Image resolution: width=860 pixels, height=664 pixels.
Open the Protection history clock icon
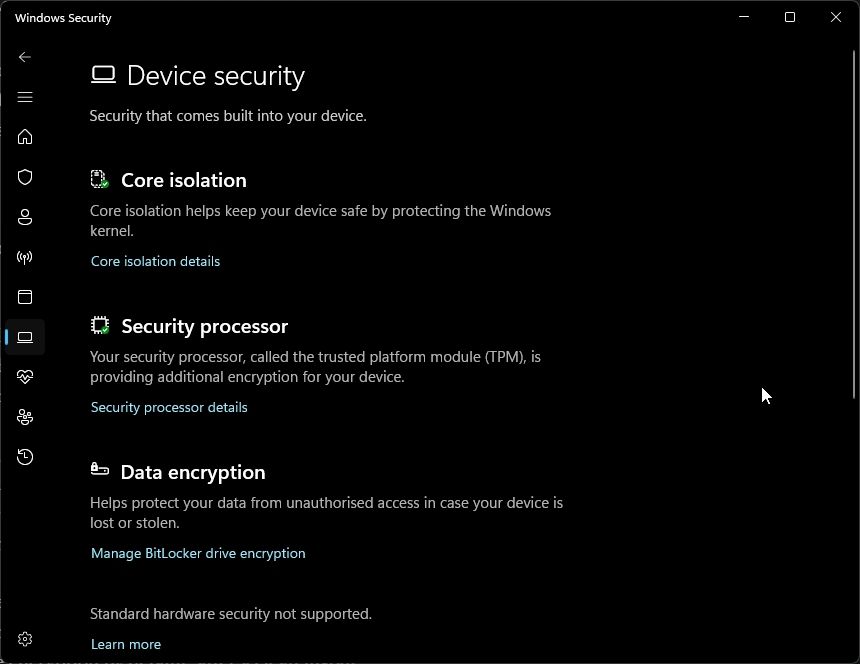25,457
